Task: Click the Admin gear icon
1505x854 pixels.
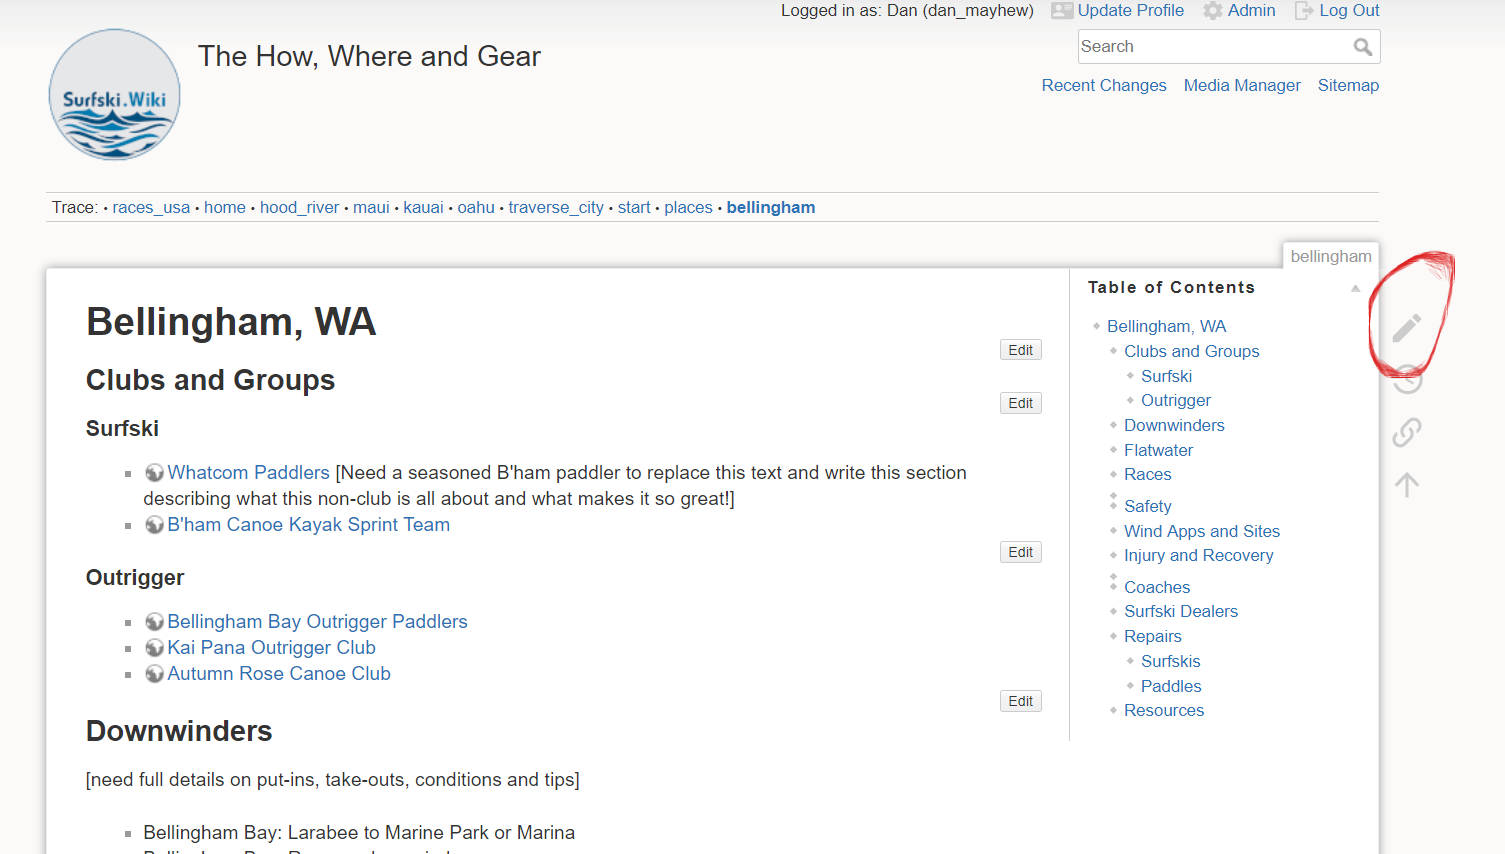Action: 1212,11
